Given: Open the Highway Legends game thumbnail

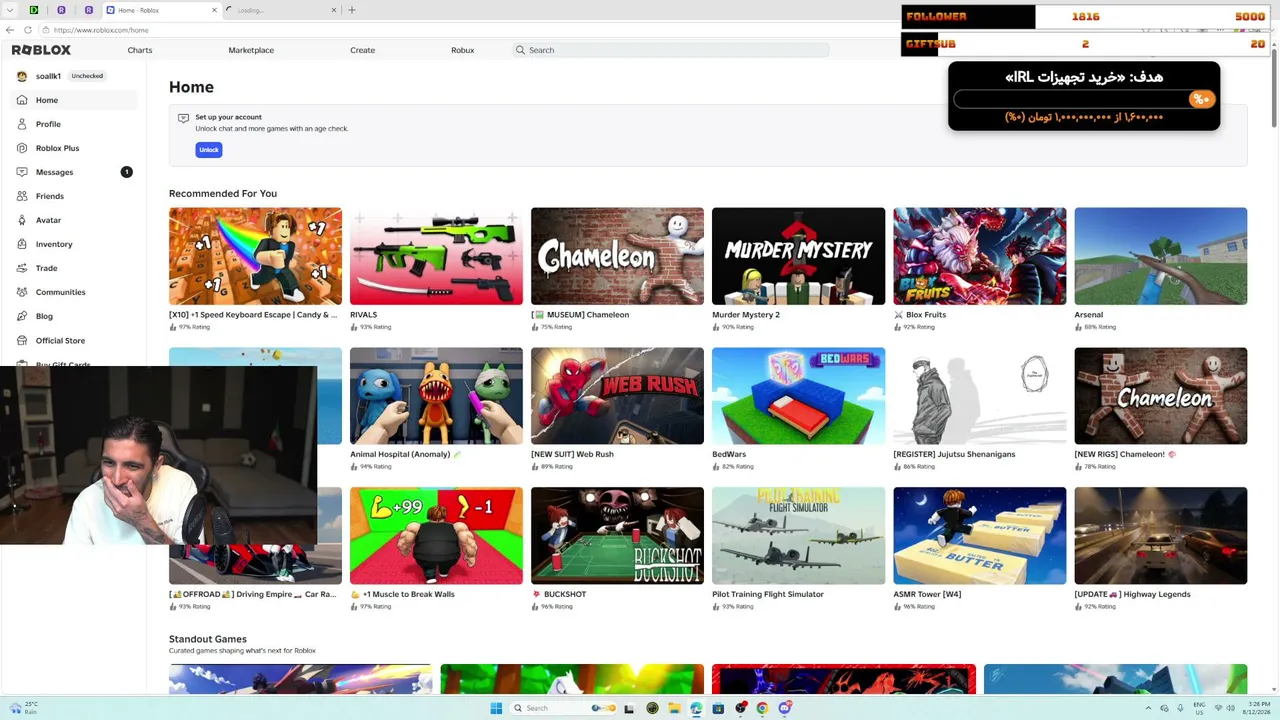Looking at the screenshot, I should 1160,536.
